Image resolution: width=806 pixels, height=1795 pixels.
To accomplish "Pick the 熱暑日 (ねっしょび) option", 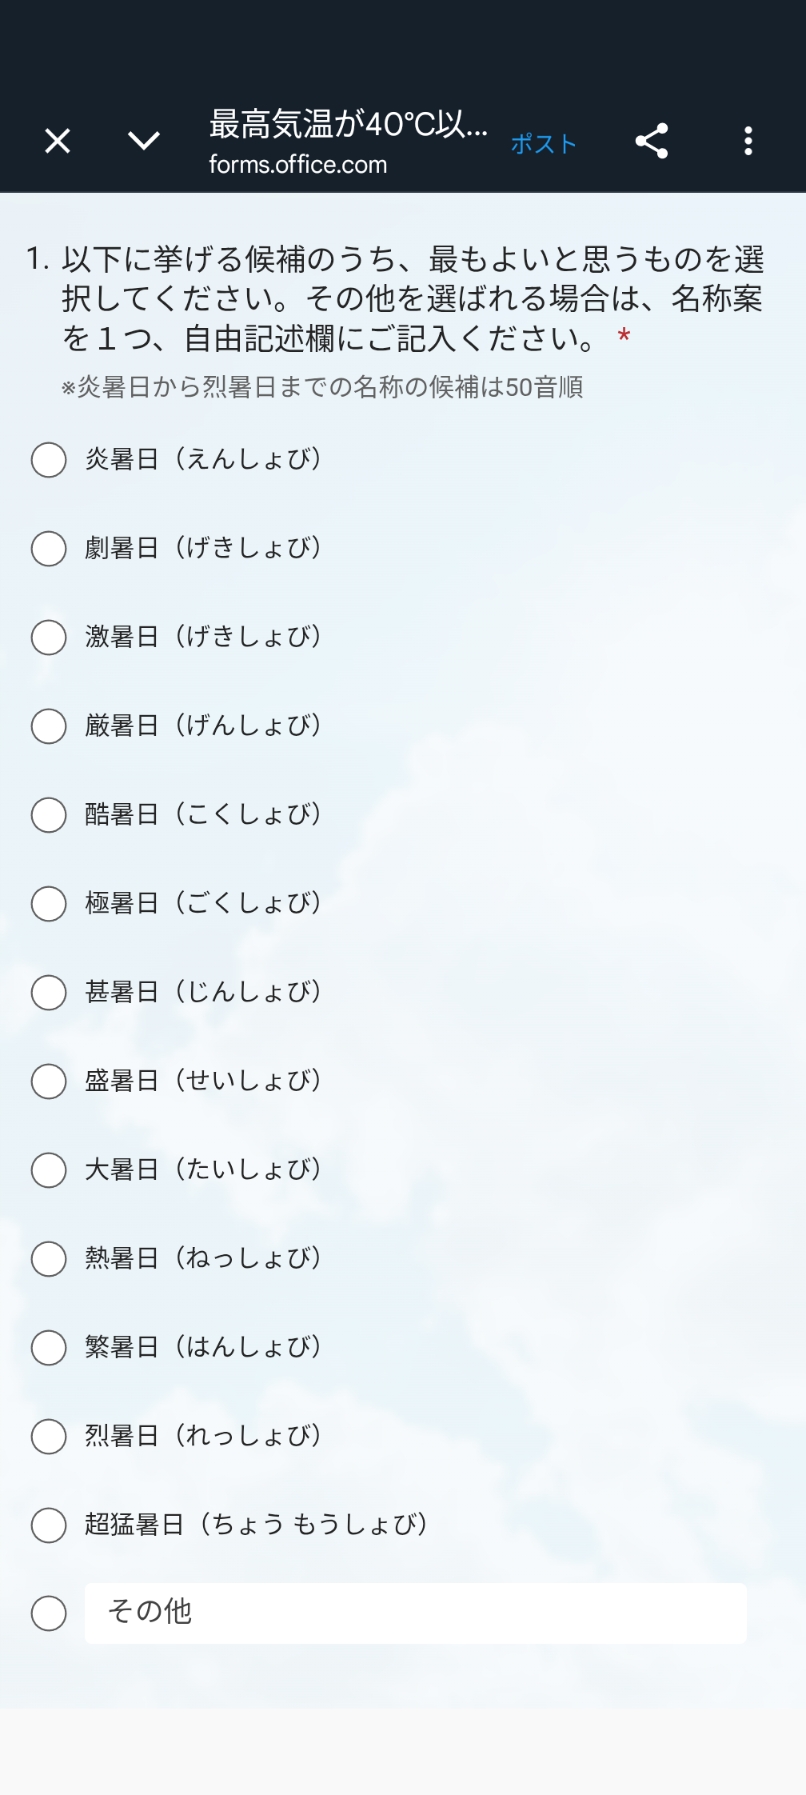I will tap(49, 1259).
